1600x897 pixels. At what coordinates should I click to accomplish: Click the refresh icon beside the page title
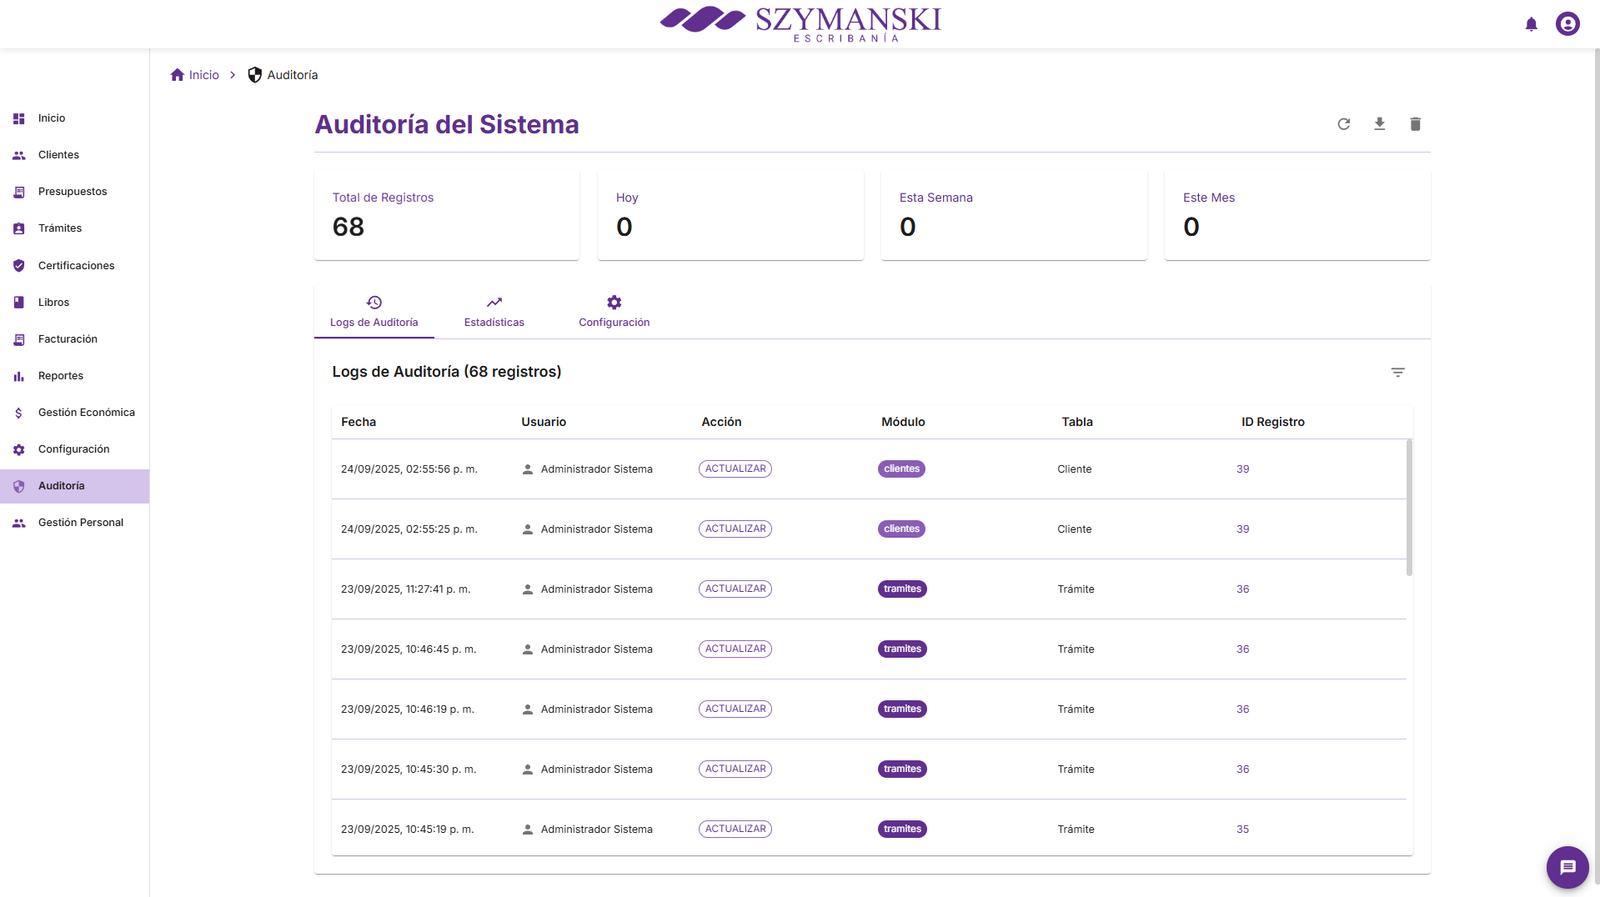pyautogui.click(x=1343, y=124)
